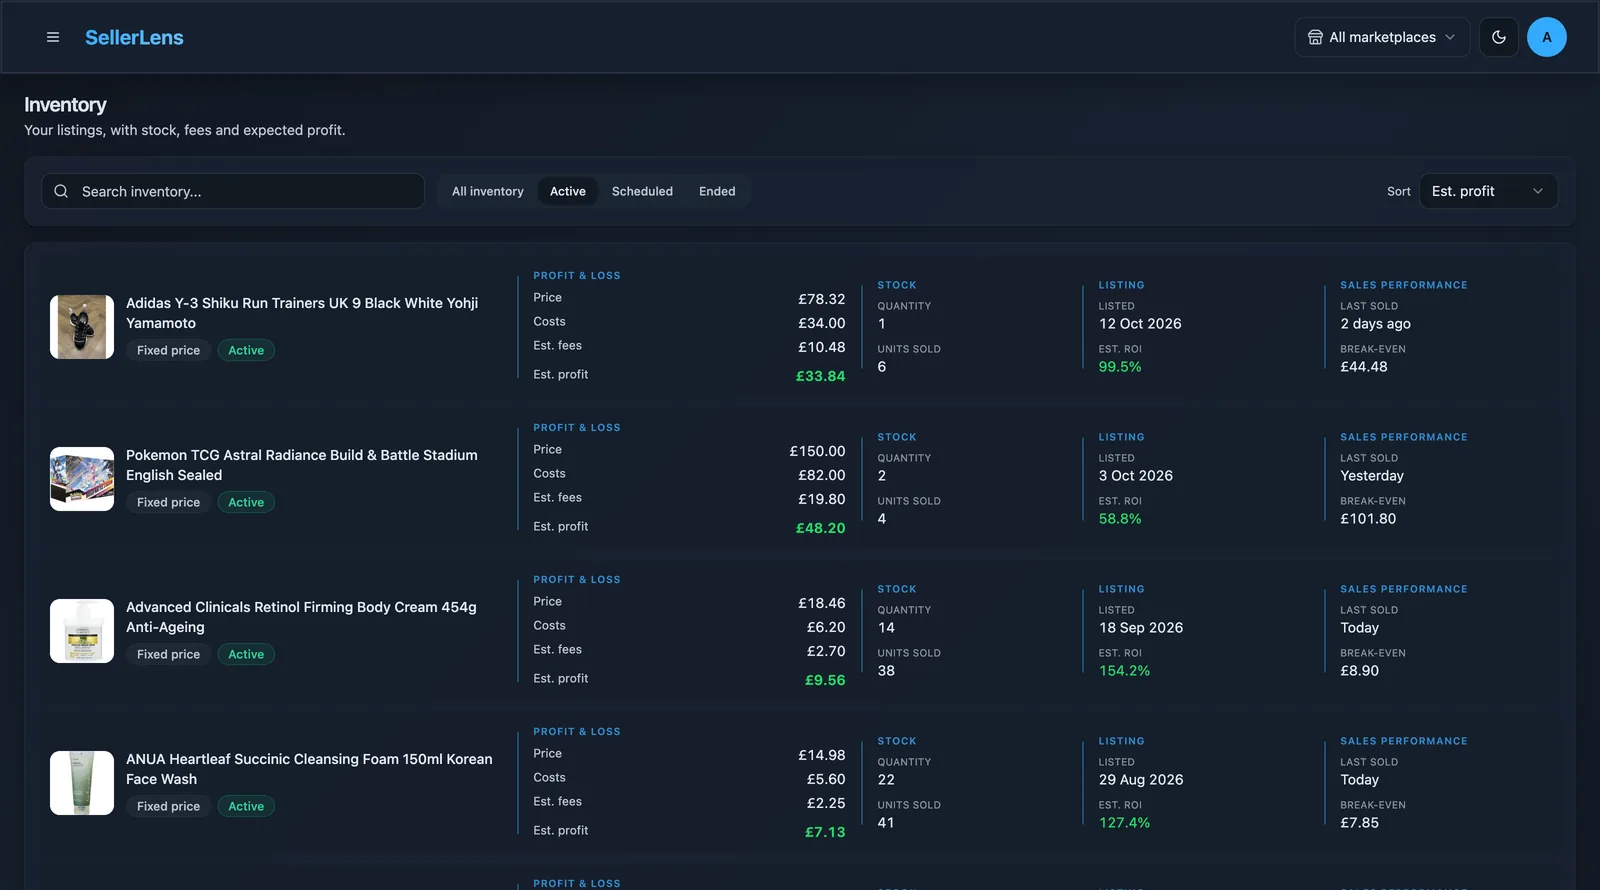The width and height of the screenshot is (1600, 890).
Task: Open the Pokemon TCG listing thumbnail
Action: pyautogui.click(x=82, y=479)
